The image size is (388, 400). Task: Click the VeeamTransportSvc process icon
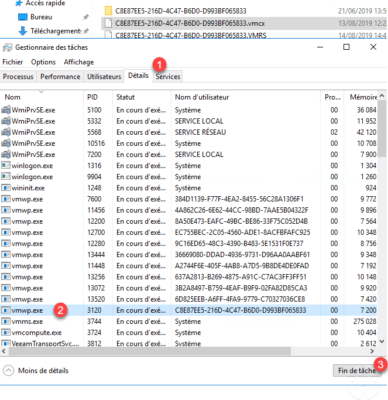click(6, 343)
